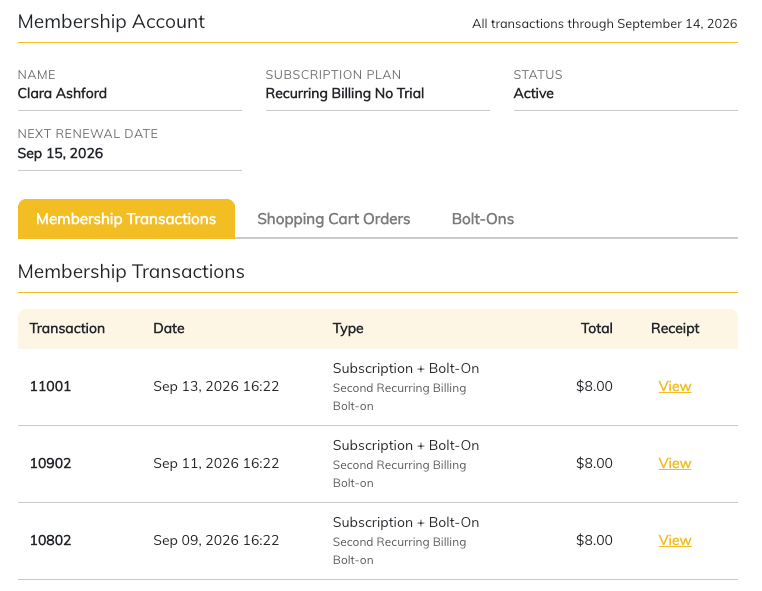This screenshot has width=762, height=591.
Task: Click the Receipt column header
Action: tap(675, 329)
